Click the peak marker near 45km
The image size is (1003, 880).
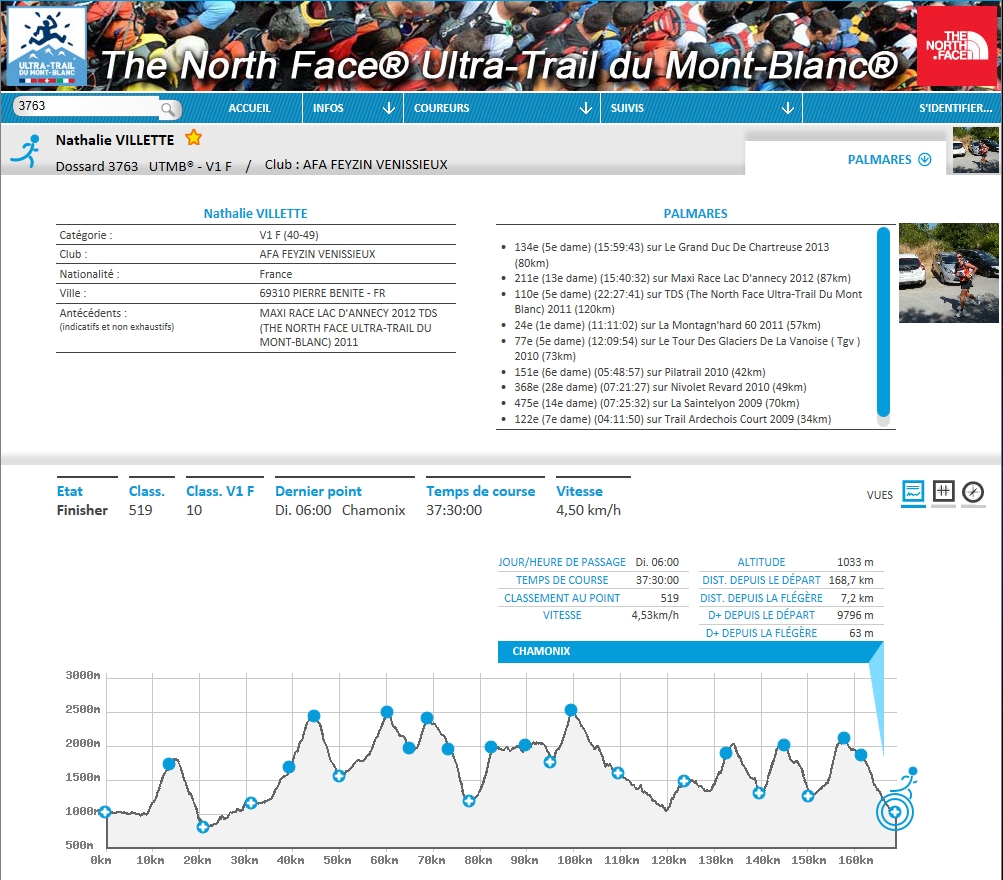[313, 716]
